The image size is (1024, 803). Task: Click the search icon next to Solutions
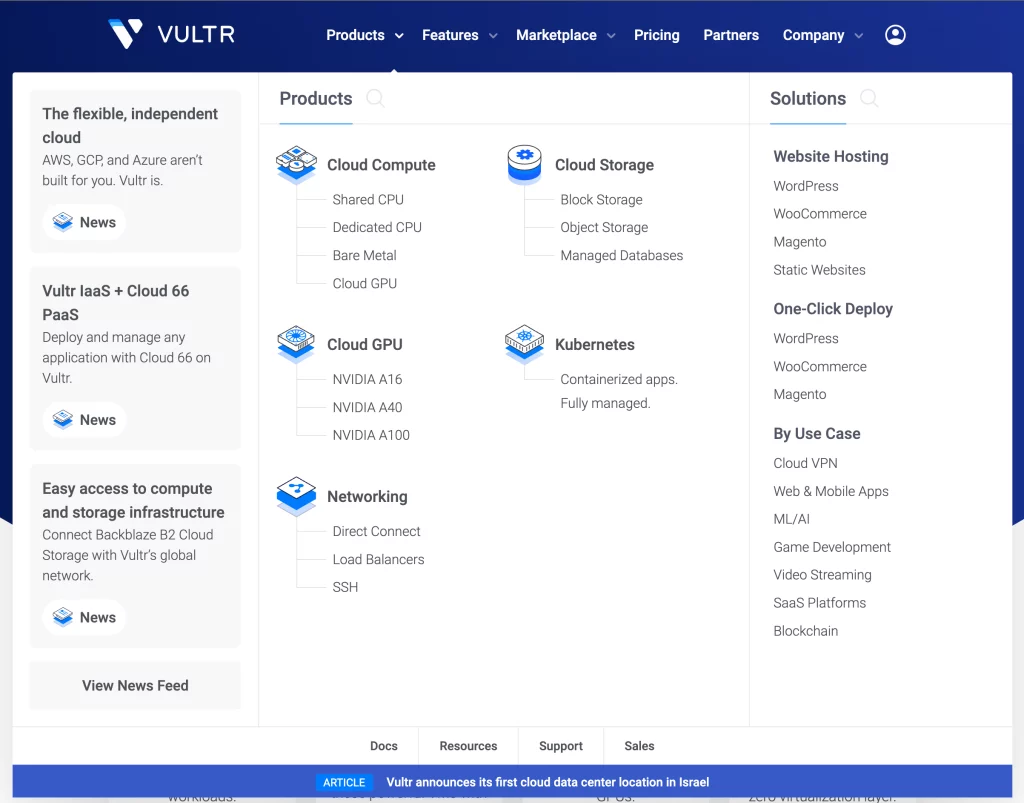(x=869, y=99)
